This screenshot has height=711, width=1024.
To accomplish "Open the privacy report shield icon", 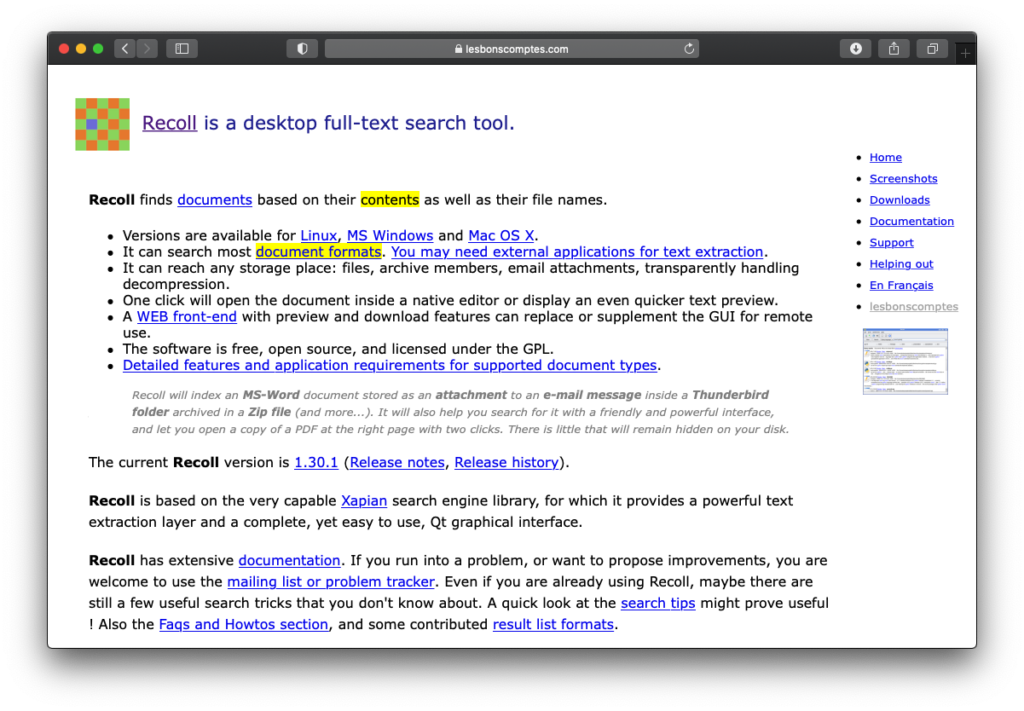I will tap(302, 48).
